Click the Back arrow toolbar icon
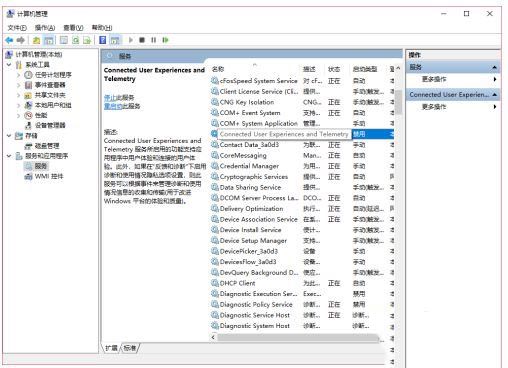The height and width of the screenshot is (368, 508). pyautogui.click(x=9, y=40)
